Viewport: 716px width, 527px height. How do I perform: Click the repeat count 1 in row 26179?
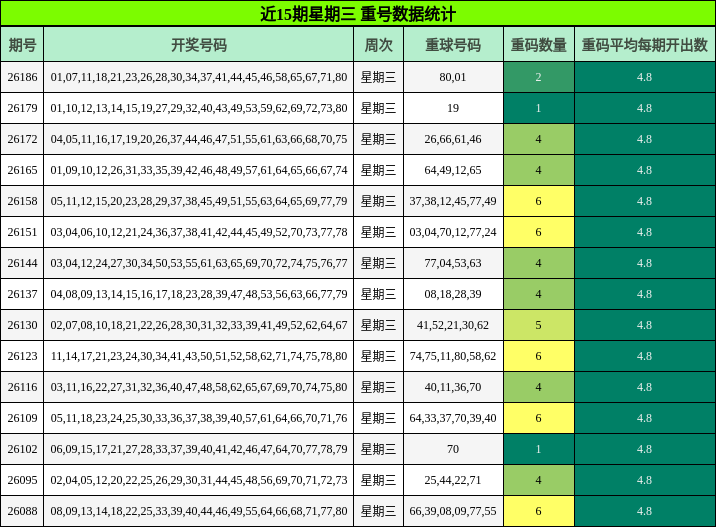tap(538, 108)
